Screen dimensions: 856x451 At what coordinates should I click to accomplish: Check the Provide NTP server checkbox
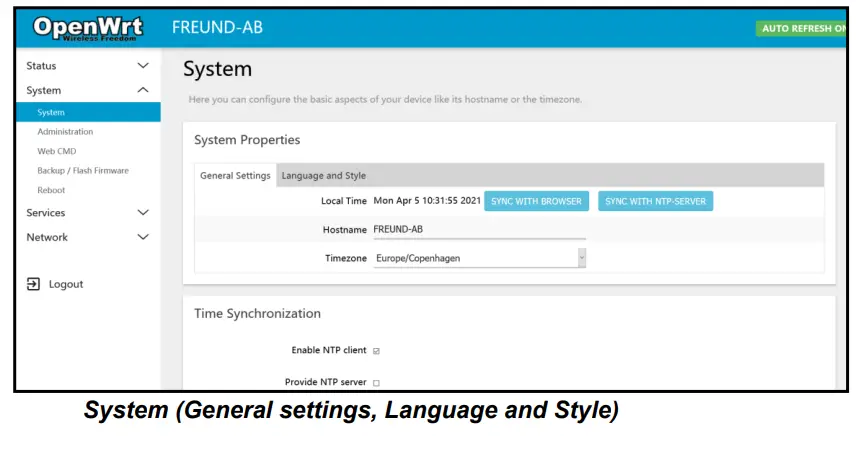pyautogui.click(x=377, y=382)
